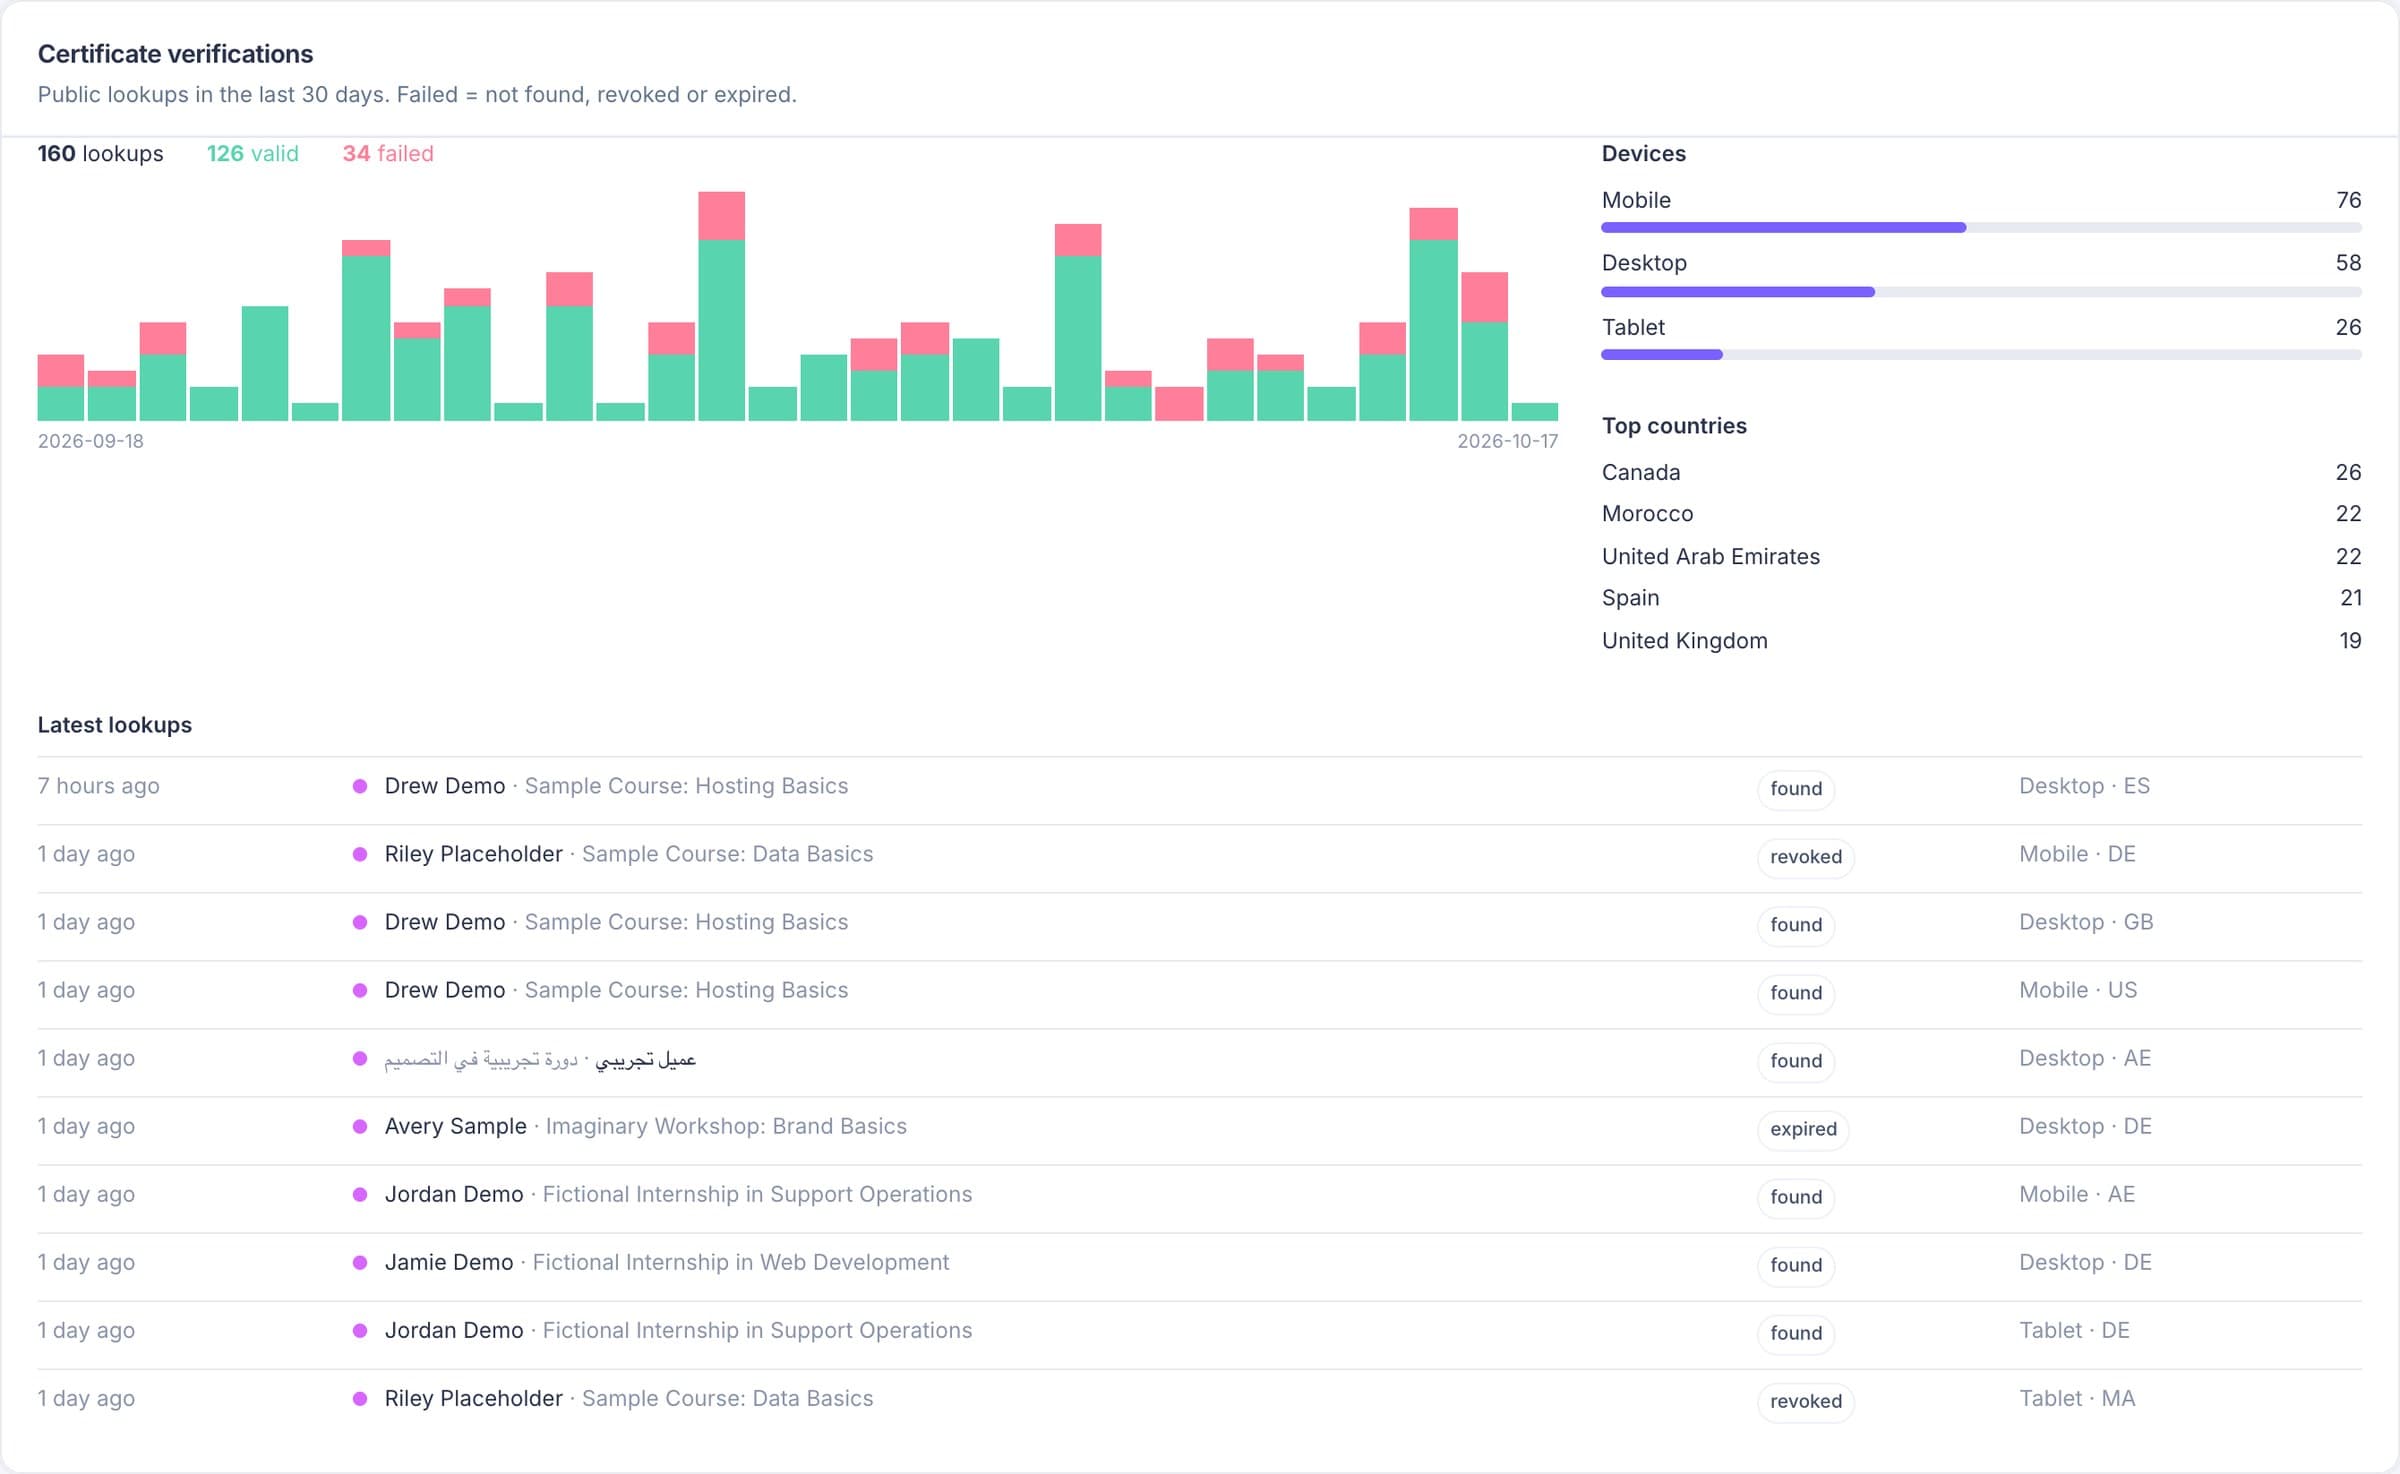This screenshot has height=1474, width=2400.
Task: Click the '126 valid' count
Action: point(252,154)
